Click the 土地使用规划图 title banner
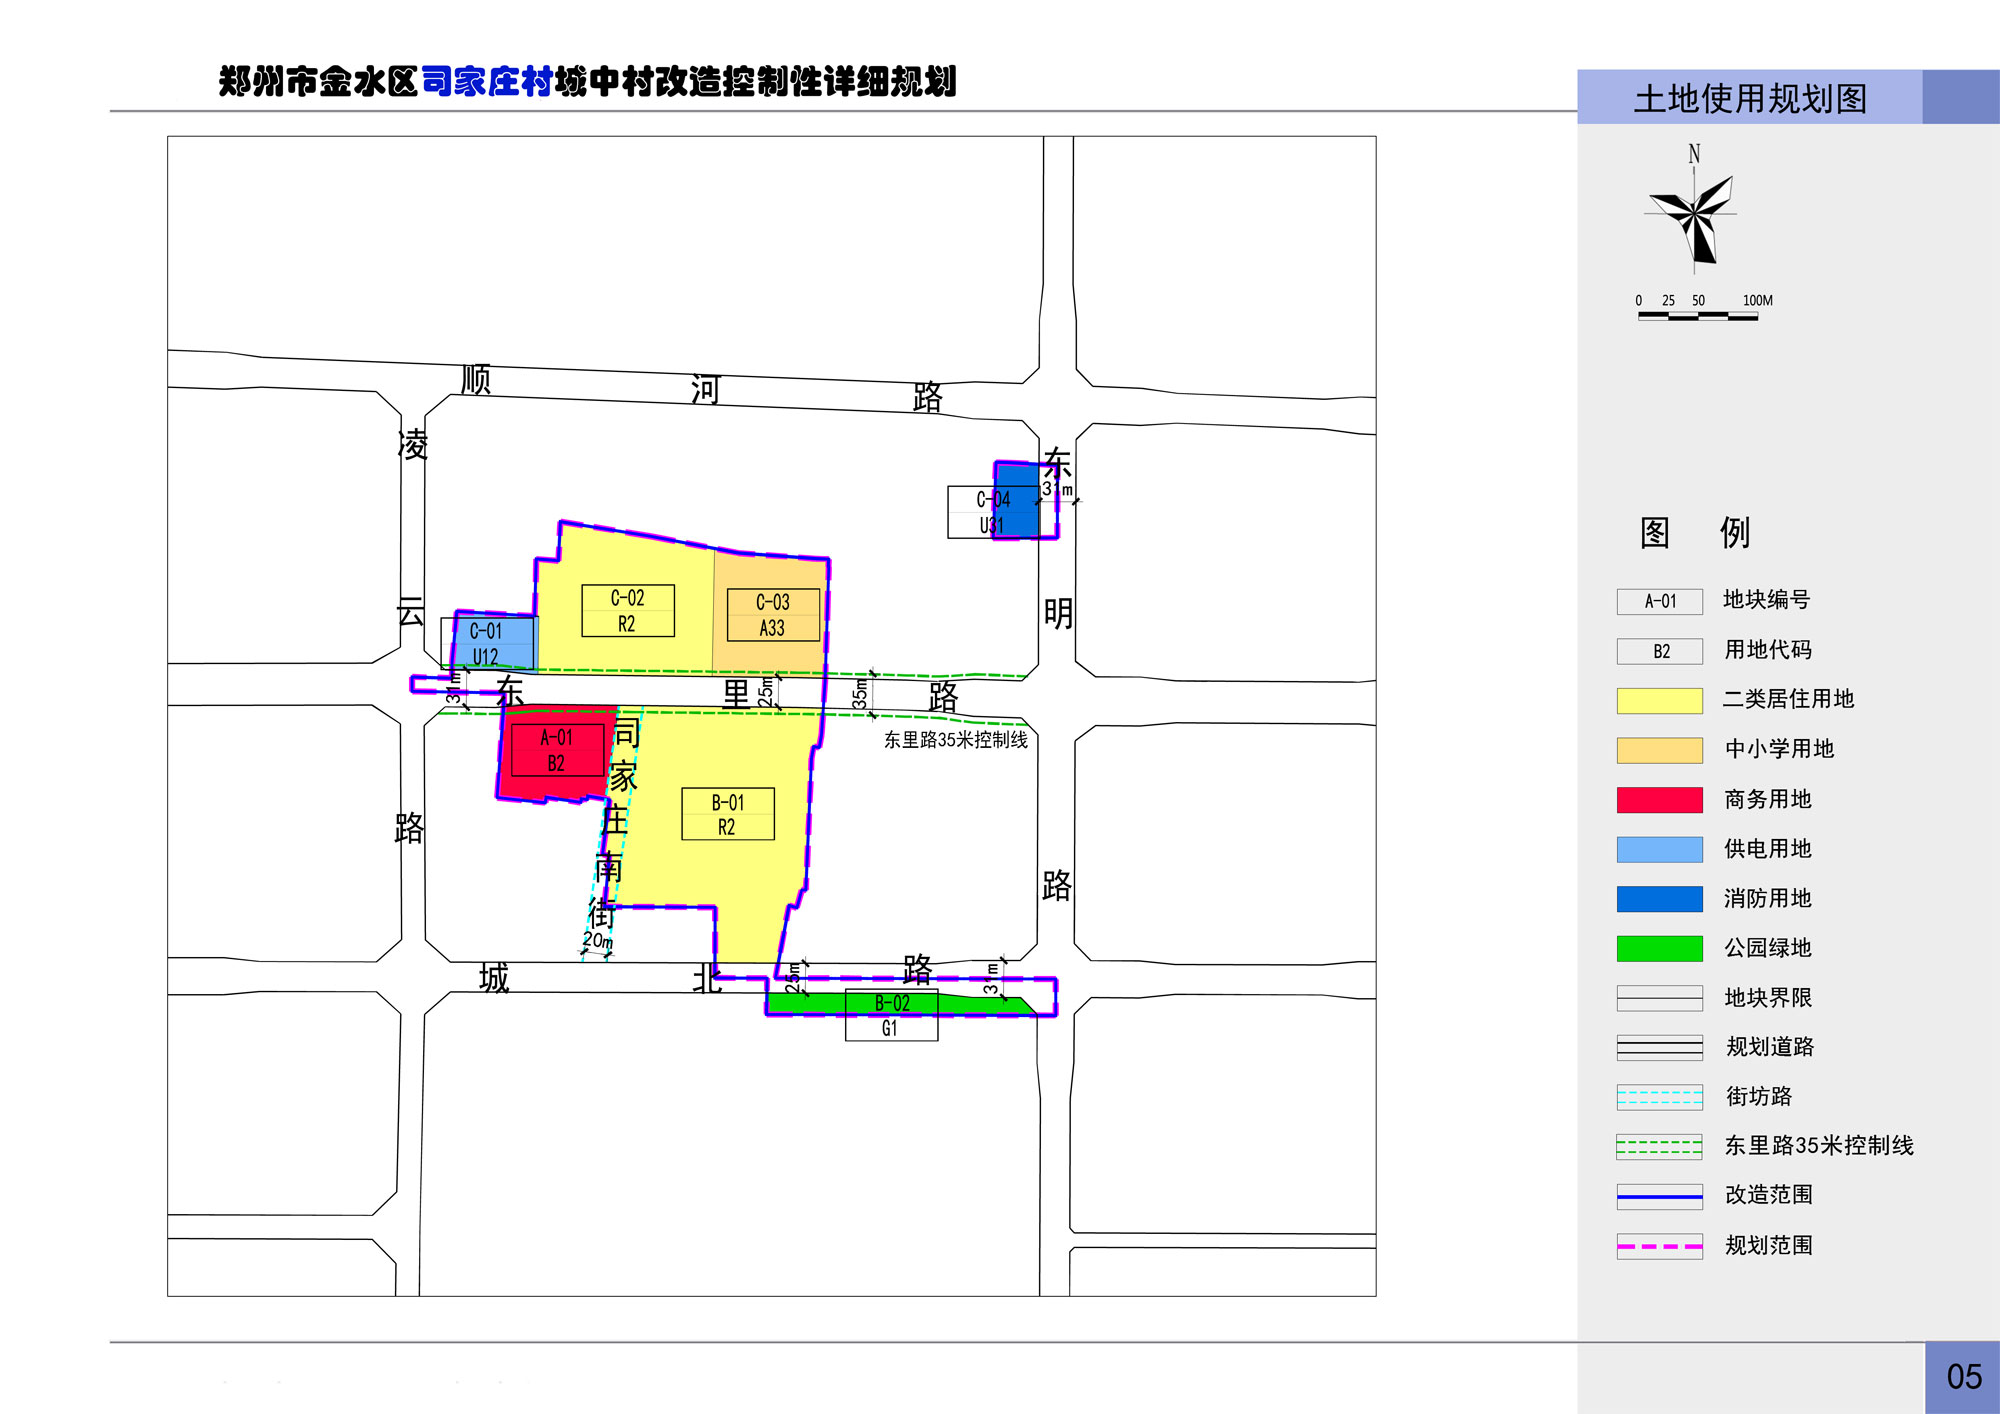This screenshot has height=1414, width=2000. 1750,98
